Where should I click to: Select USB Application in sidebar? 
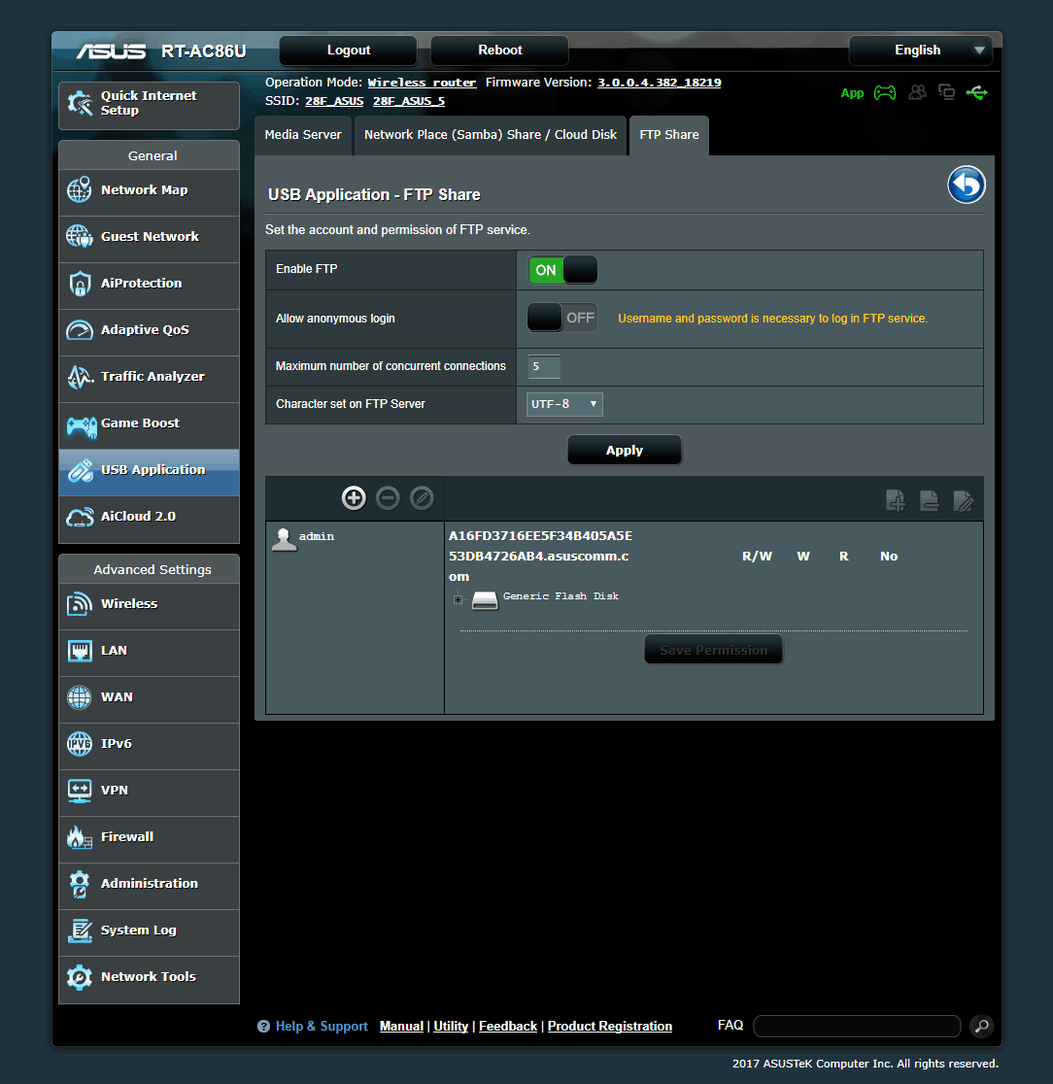click(149, 471)
